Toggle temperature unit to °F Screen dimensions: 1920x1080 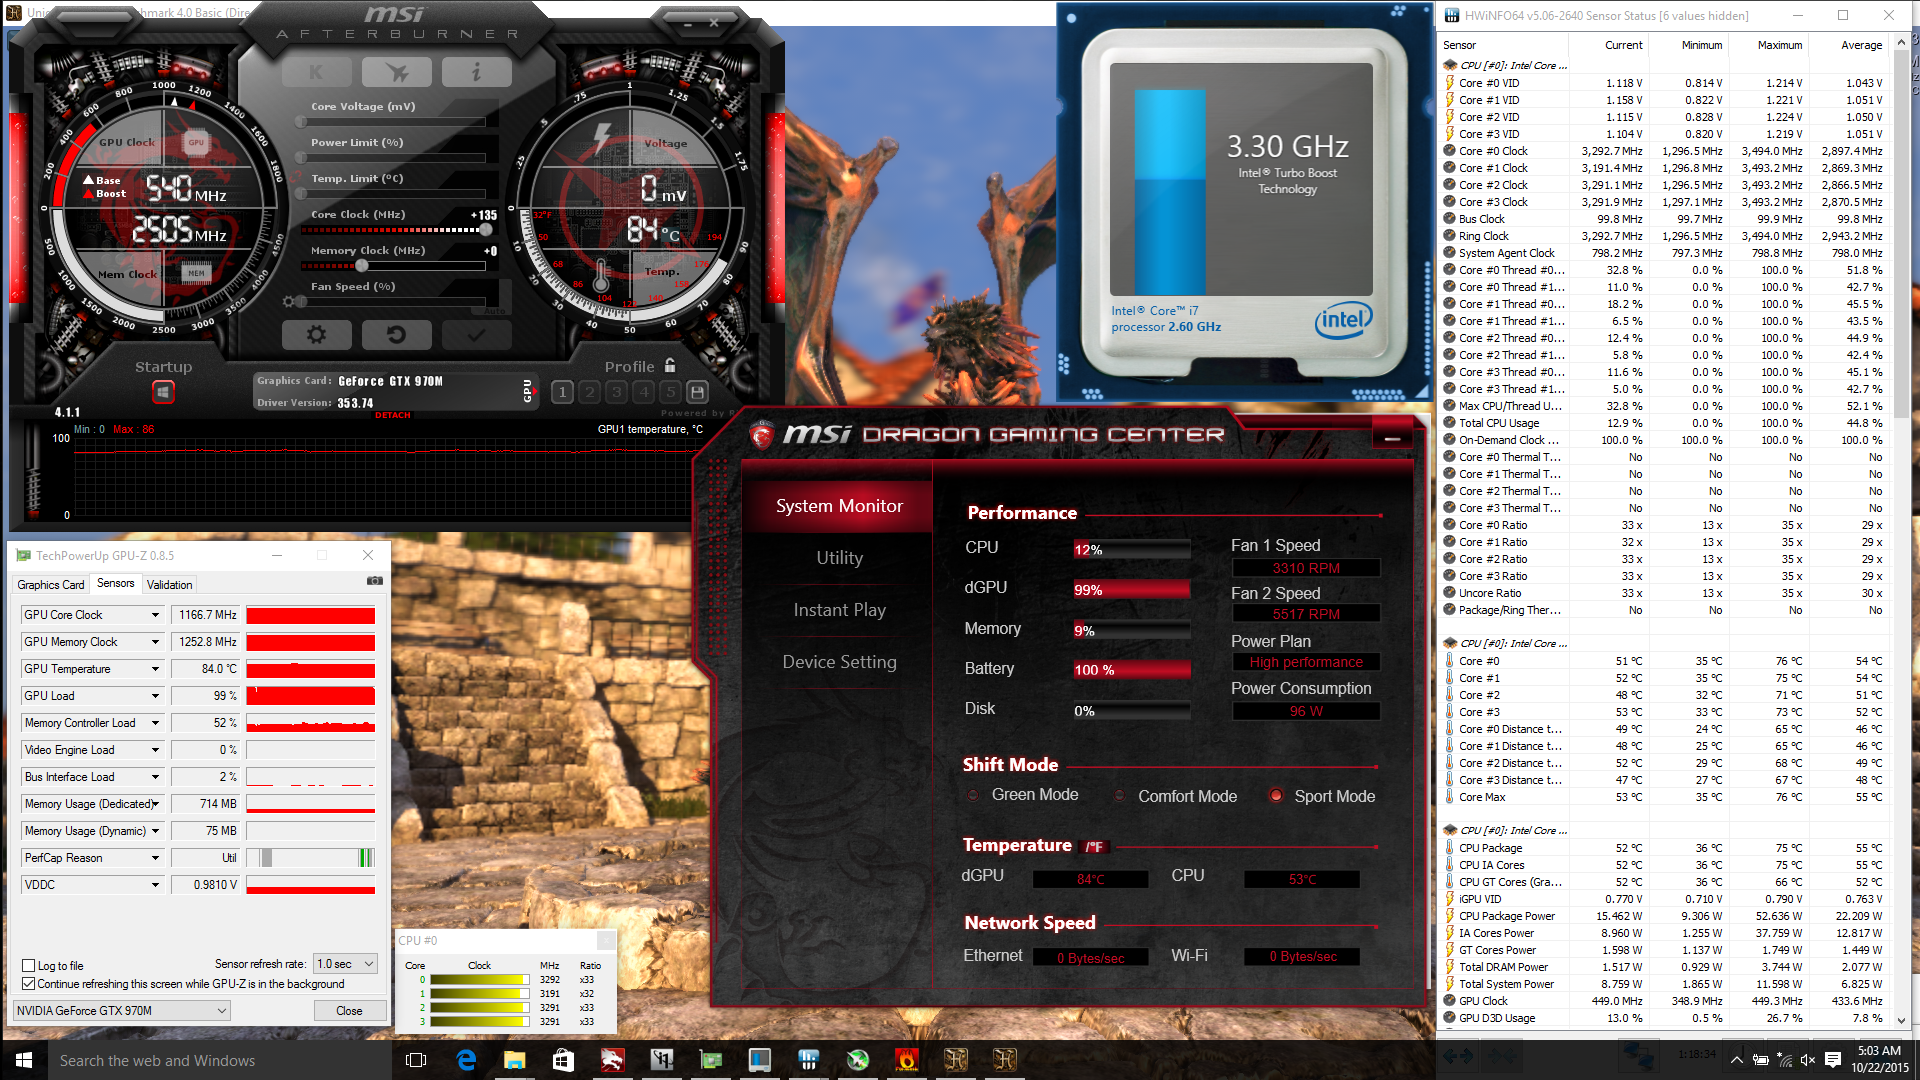click(x=1095, y=847)
